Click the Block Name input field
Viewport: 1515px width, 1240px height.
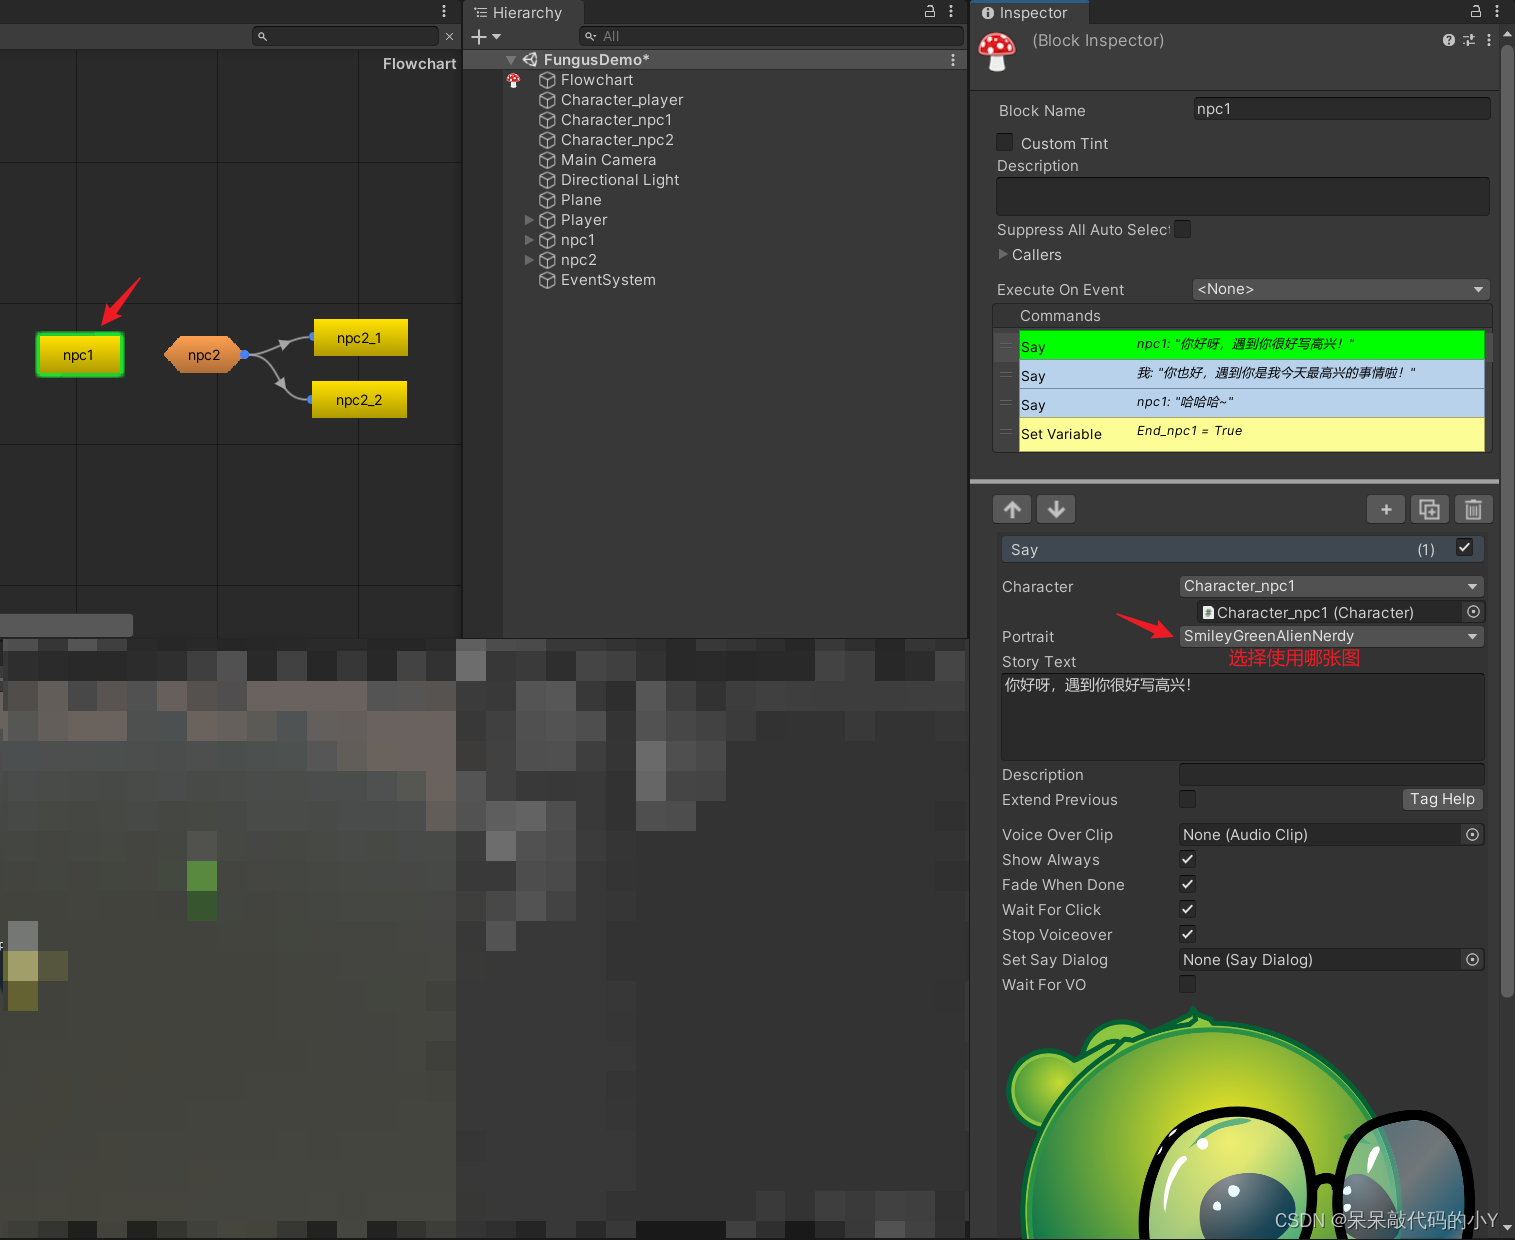(x=1341, y=109)
